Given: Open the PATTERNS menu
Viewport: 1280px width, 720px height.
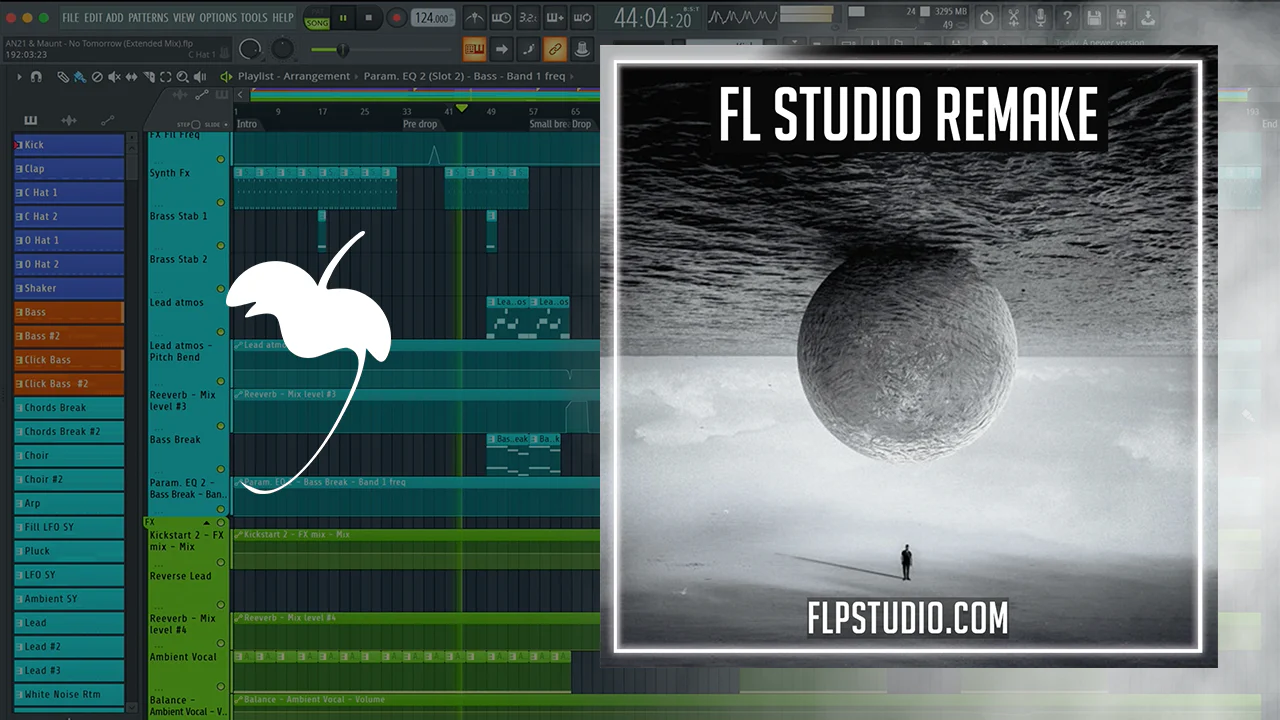Looking at the screenshot, I should click(x=148, y=18).
